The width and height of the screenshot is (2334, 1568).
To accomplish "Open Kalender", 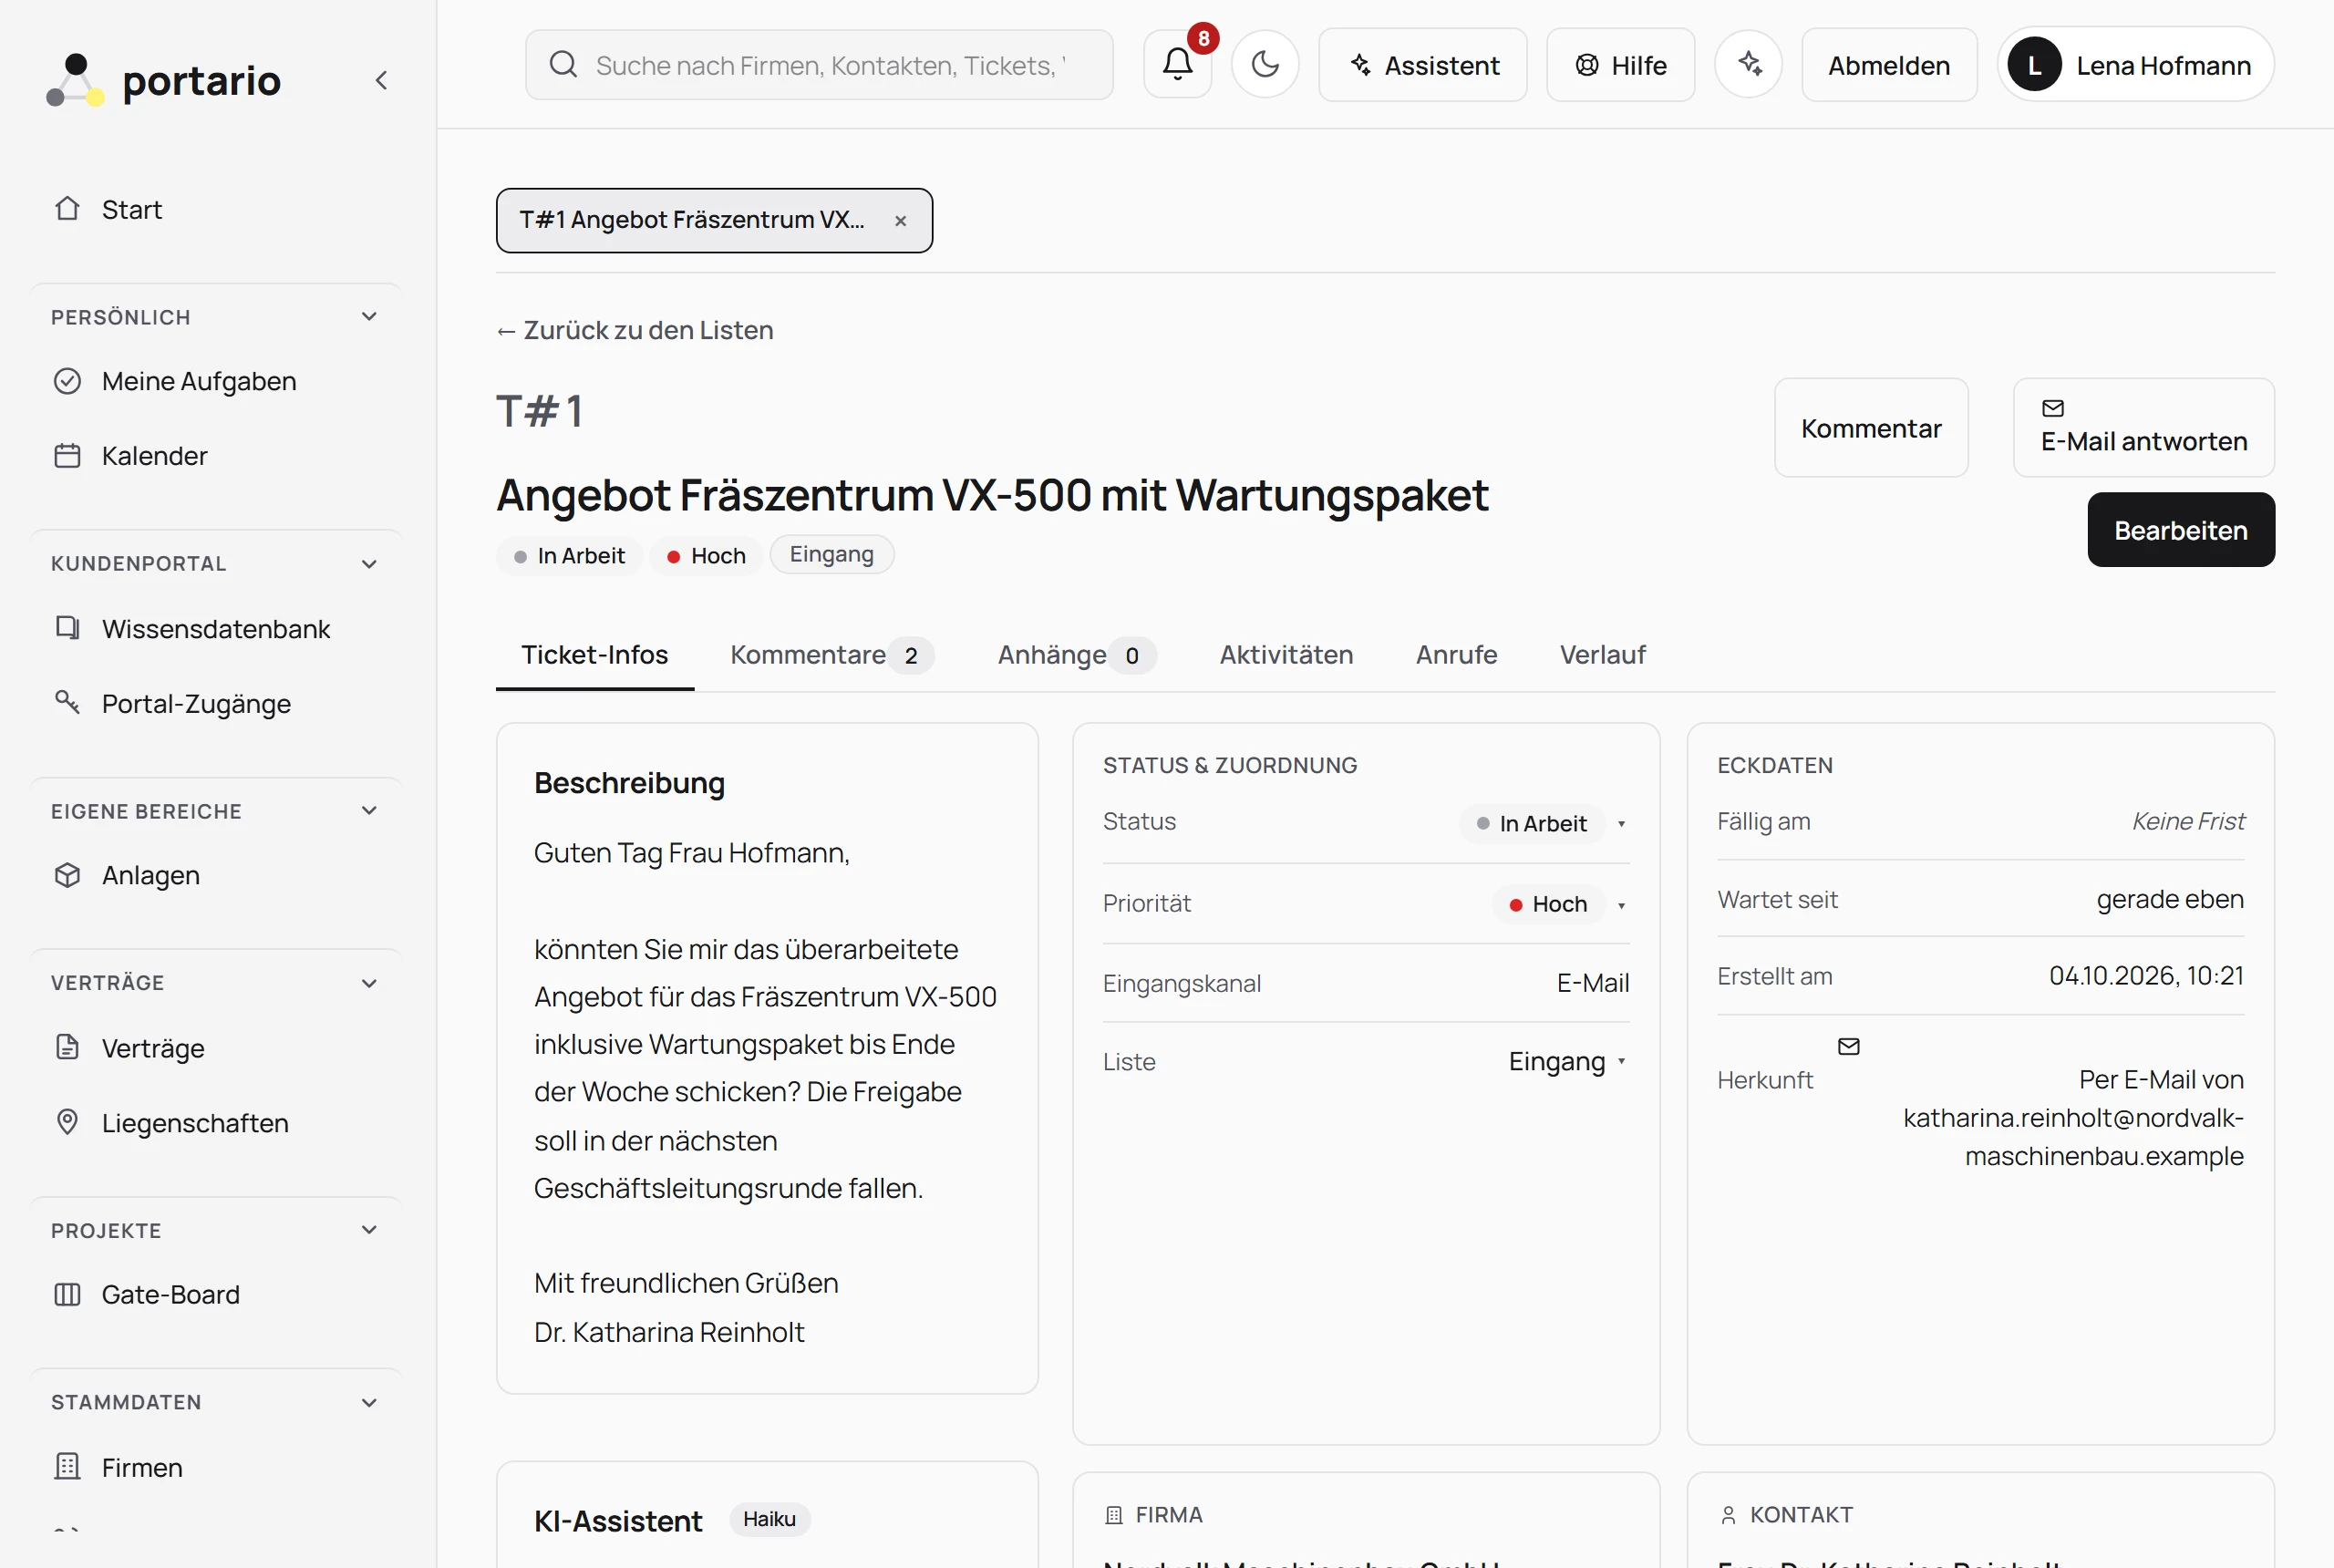I will pyautogui.click(x=217, y=456).
